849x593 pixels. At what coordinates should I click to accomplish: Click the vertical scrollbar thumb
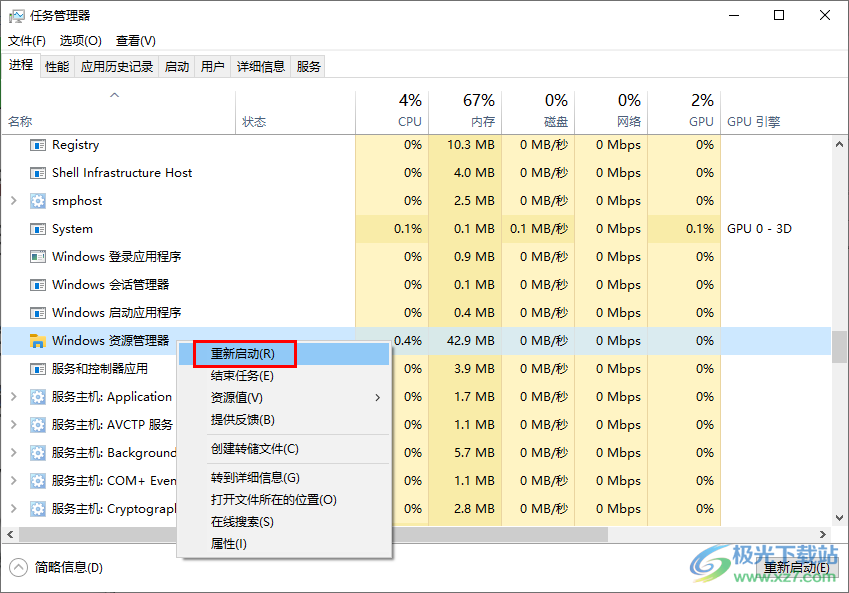pyautogui.click(x=839, y=347)
